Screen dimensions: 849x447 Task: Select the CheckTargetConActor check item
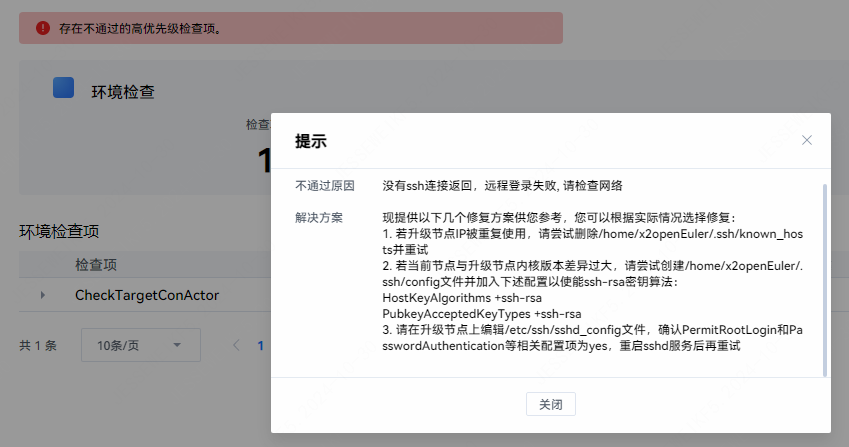[147, 295]
